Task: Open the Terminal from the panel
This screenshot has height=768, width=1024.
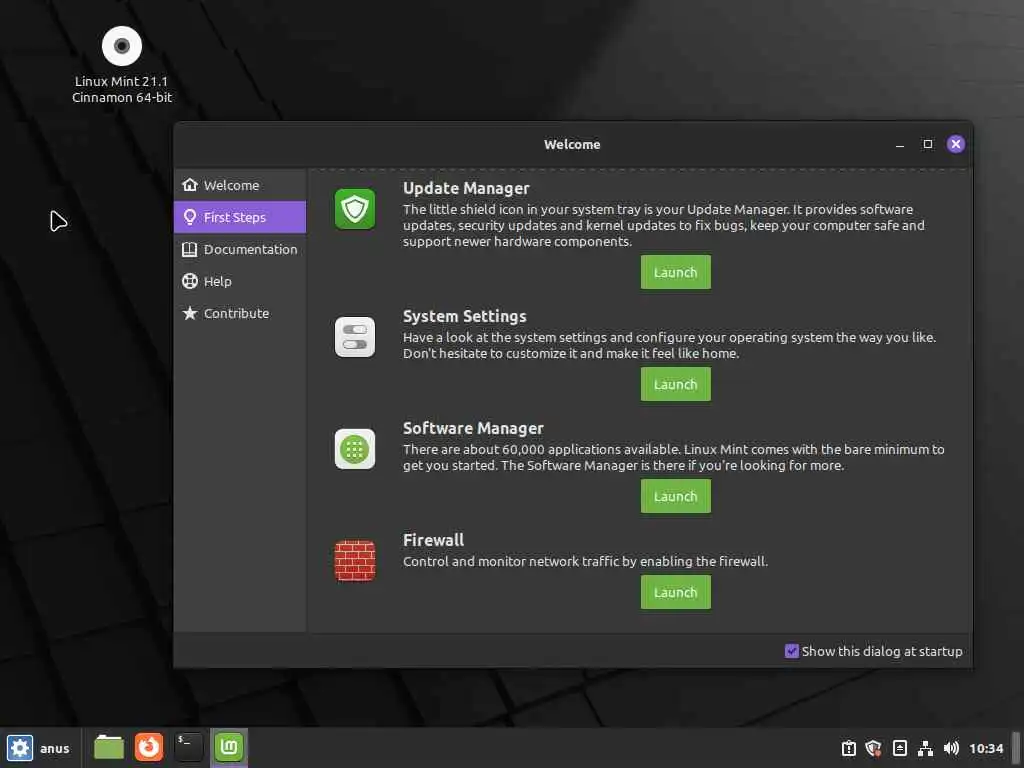Action: pyautogui.click(x=189, y=747)
